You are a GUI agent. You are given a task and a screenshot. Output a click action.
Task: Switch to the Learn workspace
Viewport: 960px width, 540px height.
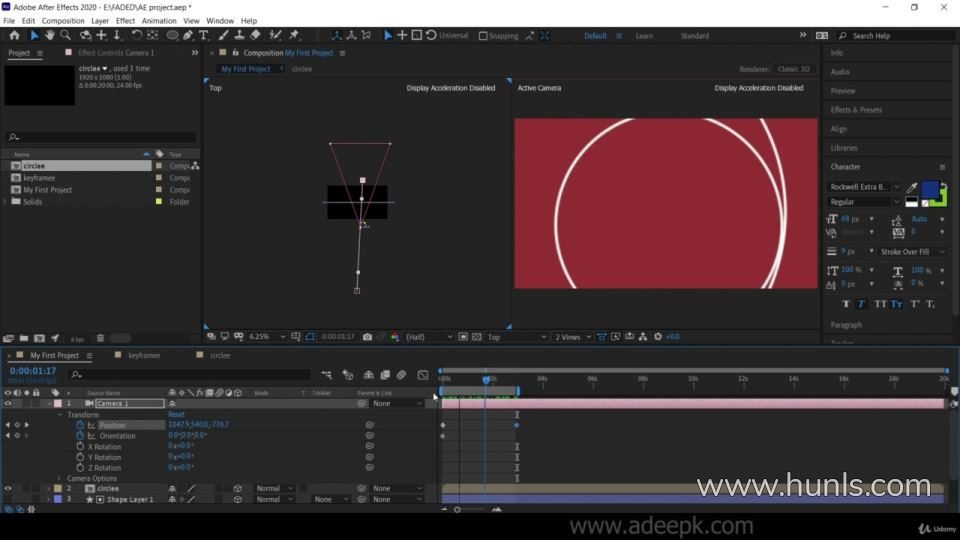tap(644, 36)
